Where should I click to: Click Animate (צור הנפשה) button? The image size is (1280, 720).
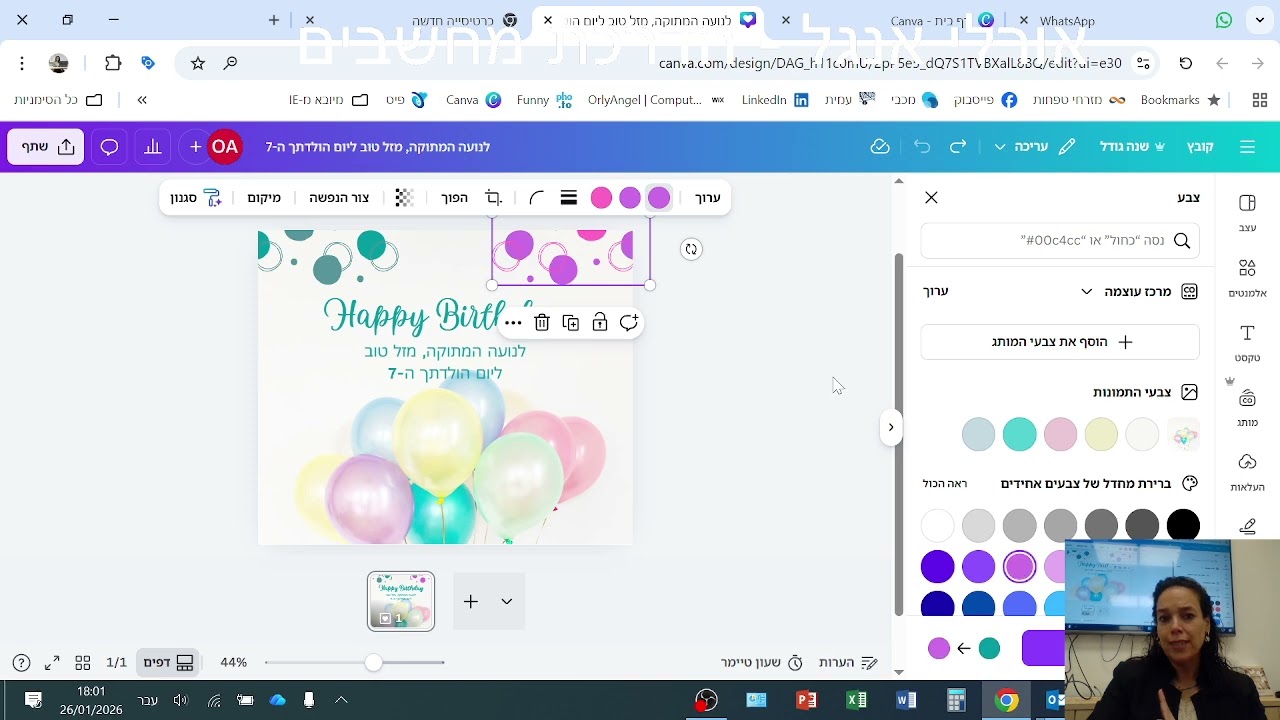coord(339,198)
